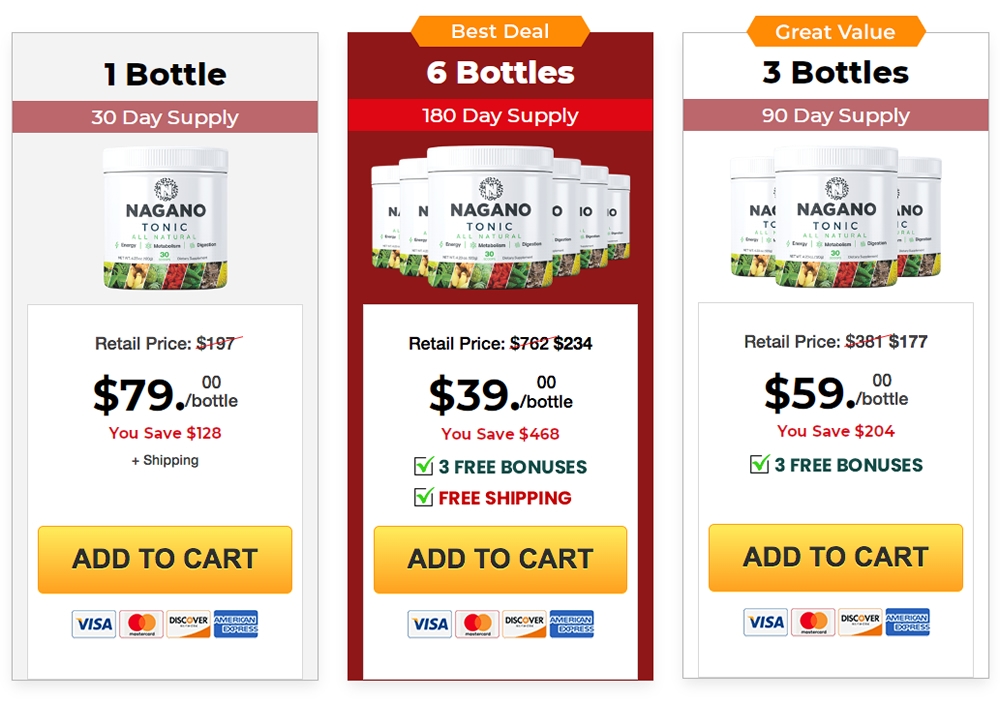
Task: Click the FREE SHIPPING checkmark box
Action: coord(424,497)
